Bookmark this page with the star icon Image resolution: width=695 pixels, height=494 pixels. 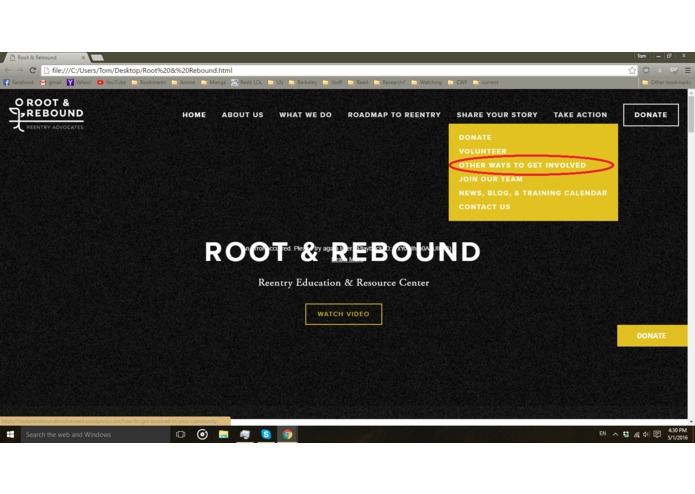[632, 70]
